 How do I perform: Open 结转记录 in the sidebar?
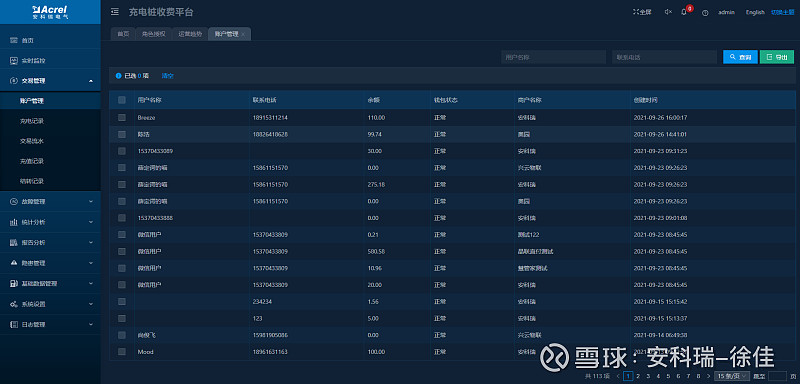coord(32,181)
